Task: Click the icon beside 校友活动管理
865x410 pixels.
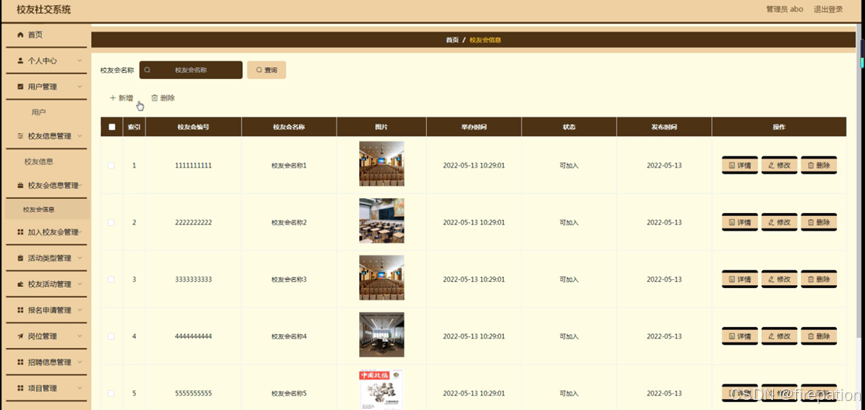Action: [x=20, y=284]
